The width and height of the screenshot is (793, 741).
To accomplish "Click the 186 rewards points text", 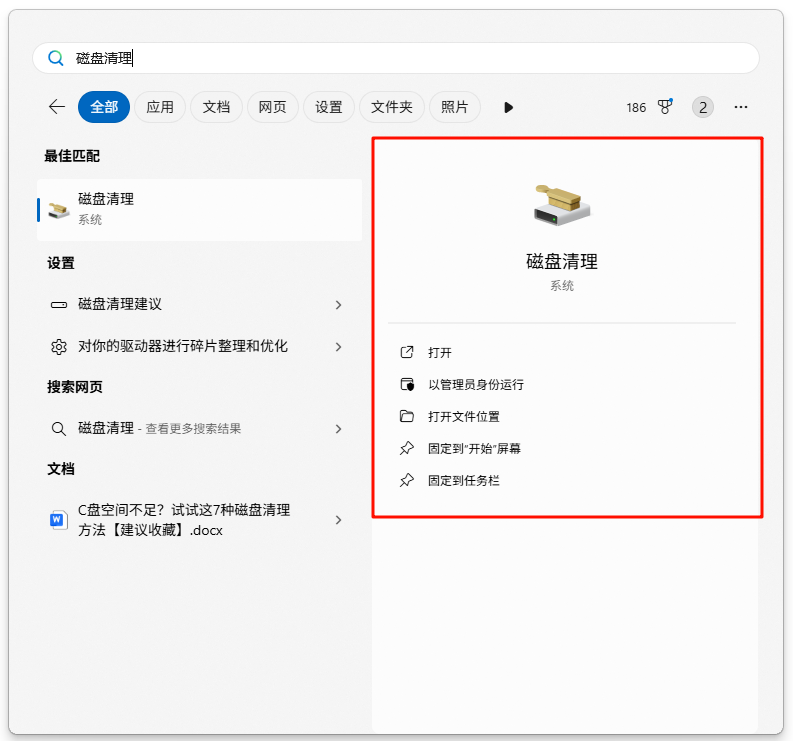I will (636, 108).
